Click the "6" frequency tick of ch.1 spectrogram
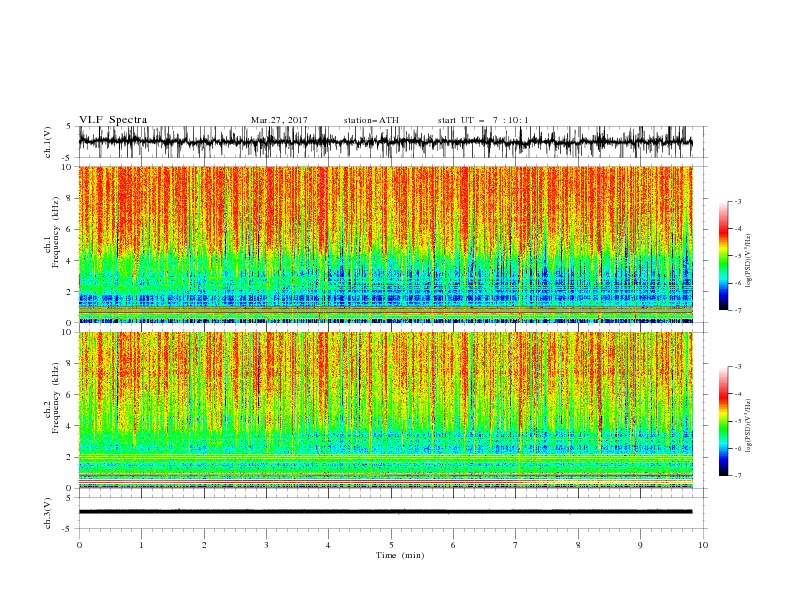This screenshot has height=612, width=792. click(x=70, y=229)
